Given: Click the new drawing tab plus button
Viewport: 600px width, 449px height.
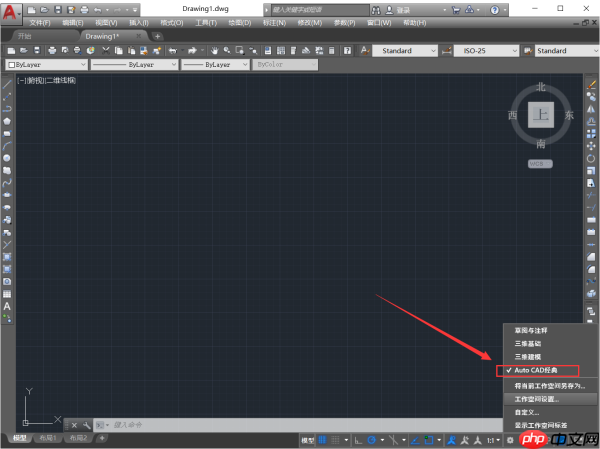Looking at the screenshot, I should pyautogui.click(x=157, y=36).
